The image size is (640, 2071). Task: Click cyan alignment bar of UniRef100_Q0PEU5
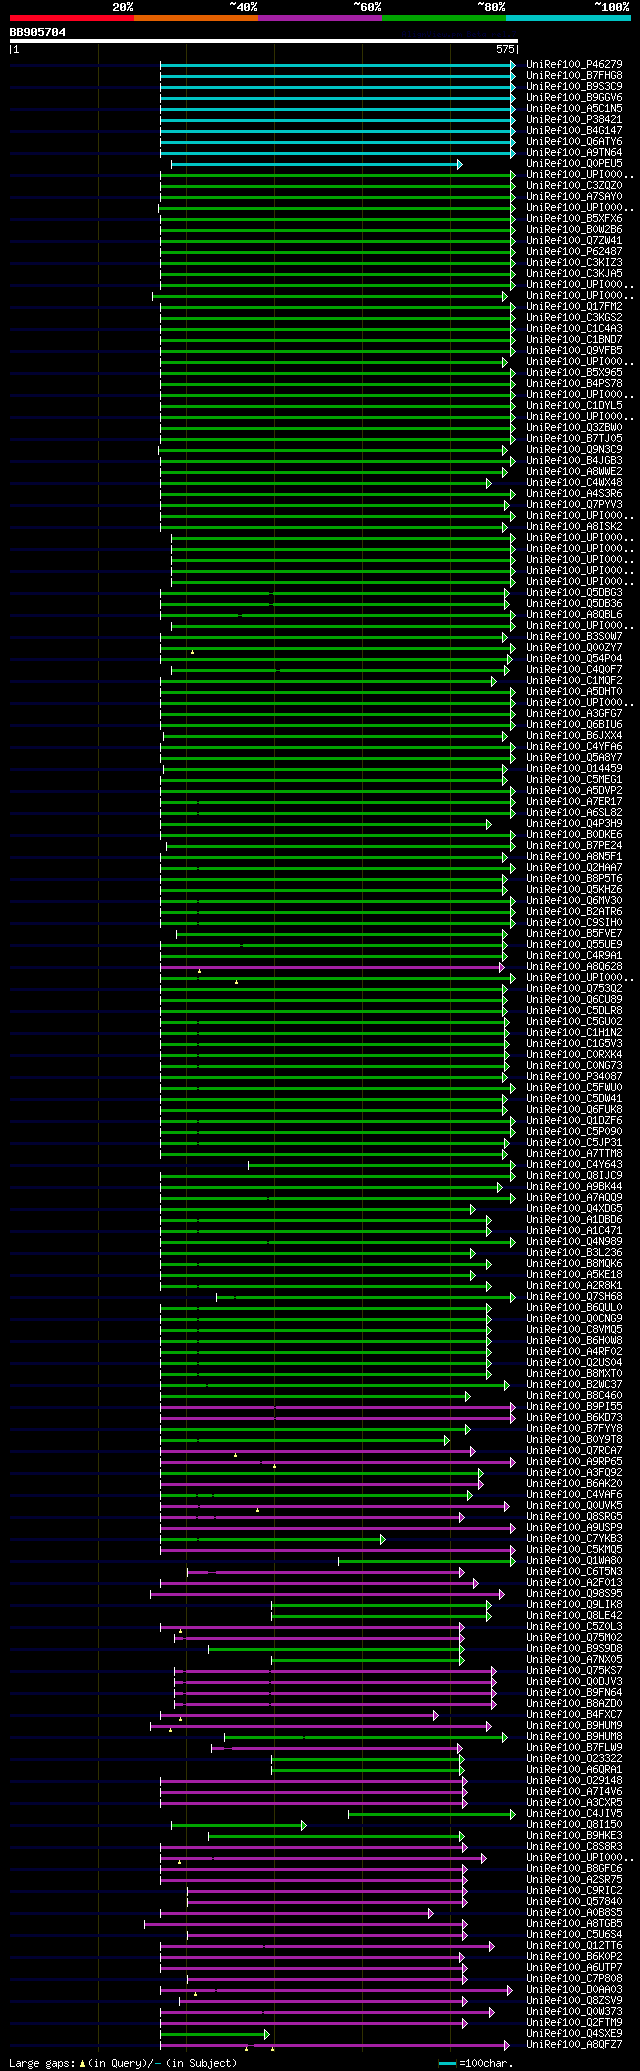pos(316,164)
